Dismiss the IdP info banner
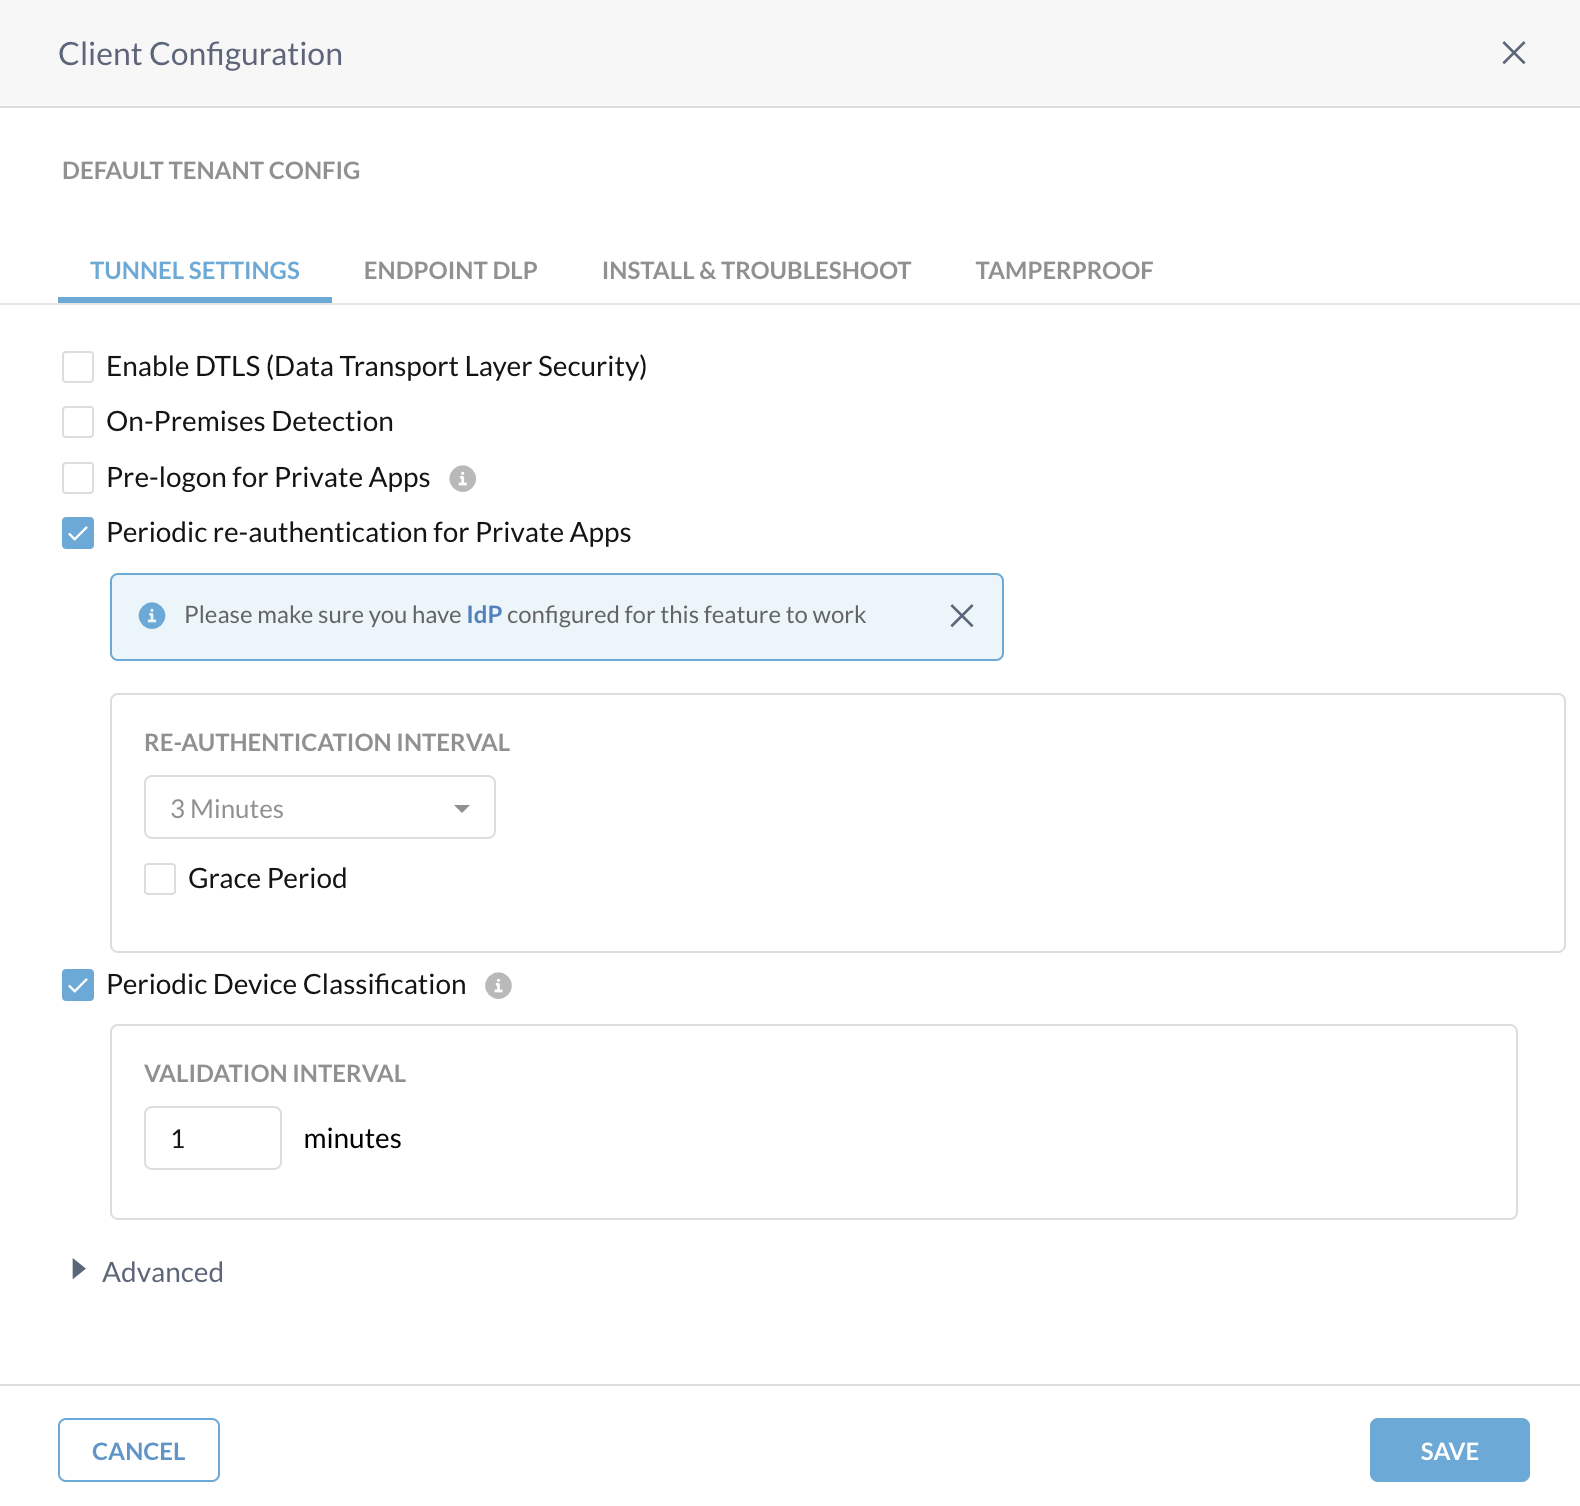This screenshot has width=1580, height=1506. coord(961,616)
